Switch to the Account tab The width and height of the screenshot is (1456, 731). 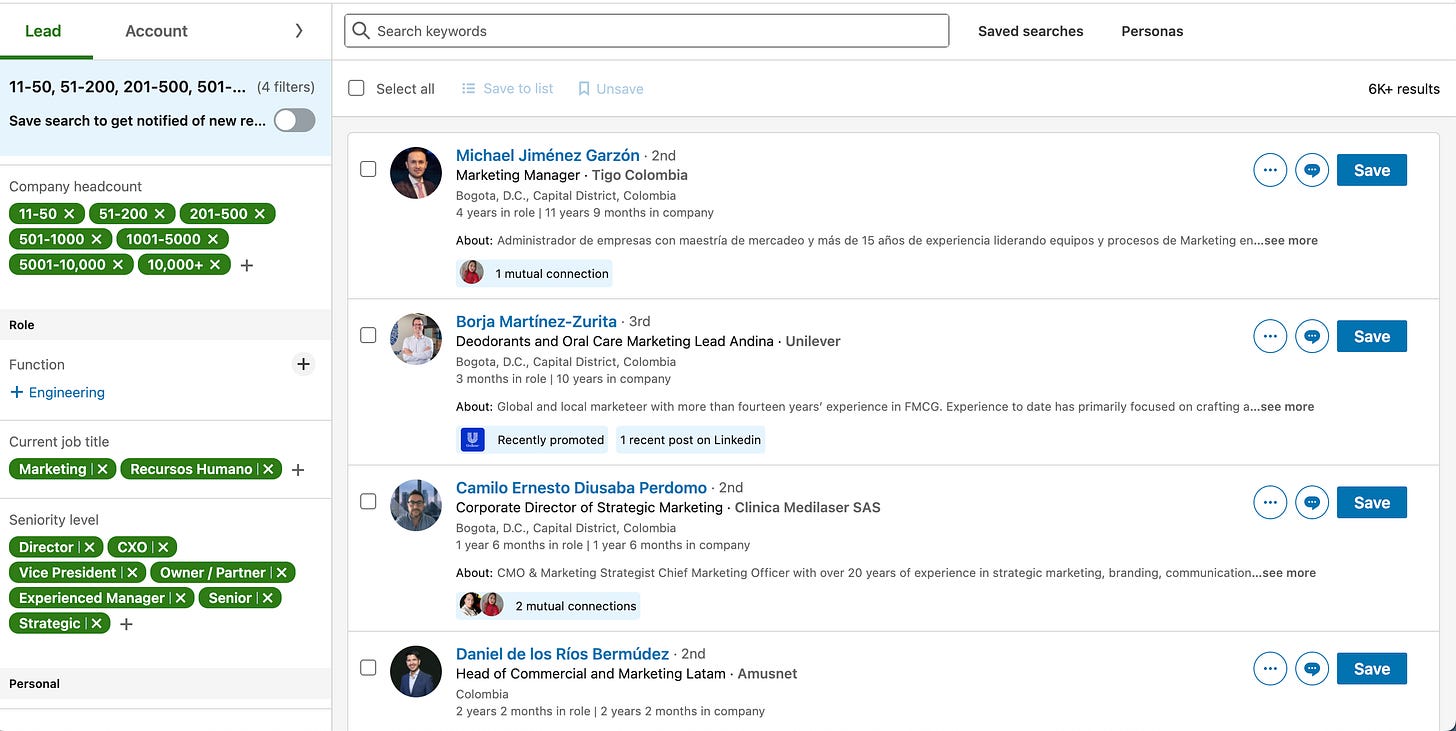coord(156,31)
